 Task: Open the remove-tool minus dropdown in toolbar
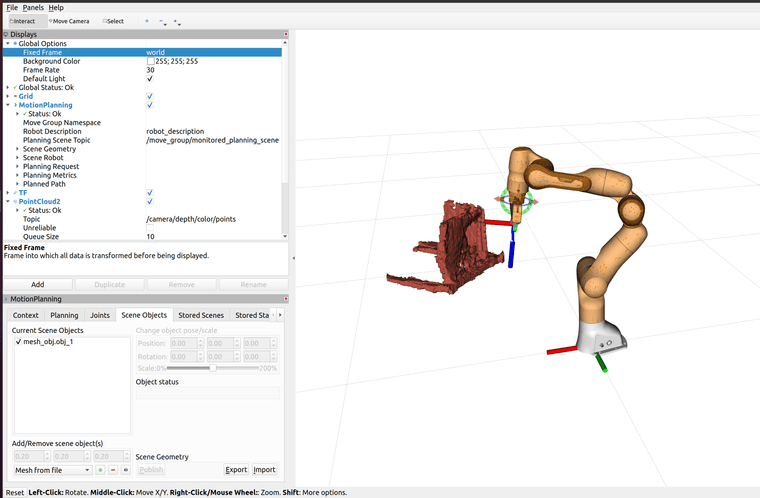tap(163, 22)
